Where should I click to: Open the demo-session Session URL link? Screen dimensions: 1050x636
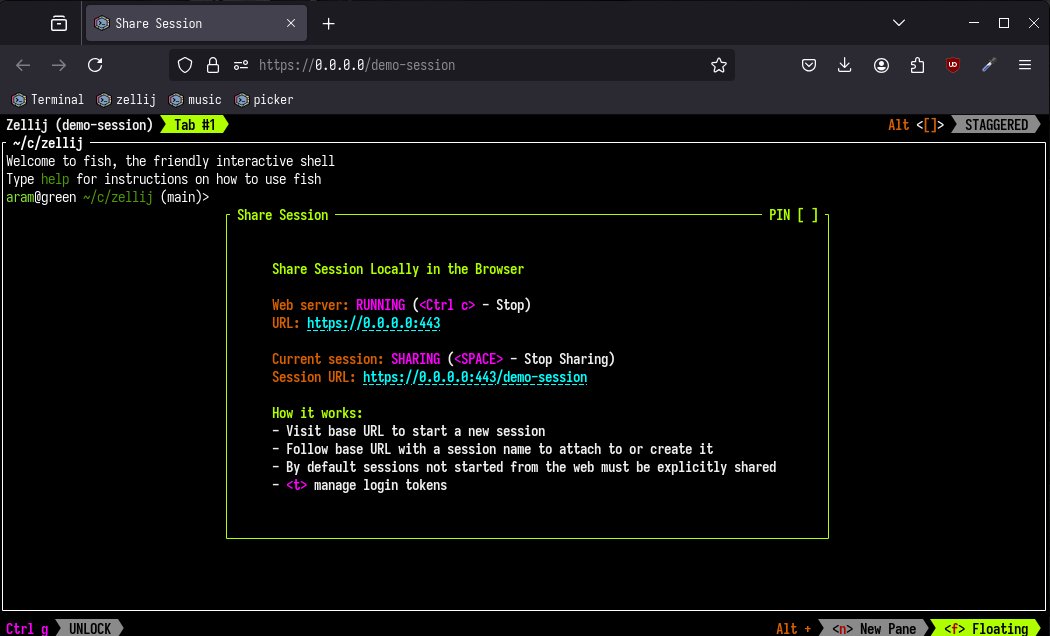(475, 378)
